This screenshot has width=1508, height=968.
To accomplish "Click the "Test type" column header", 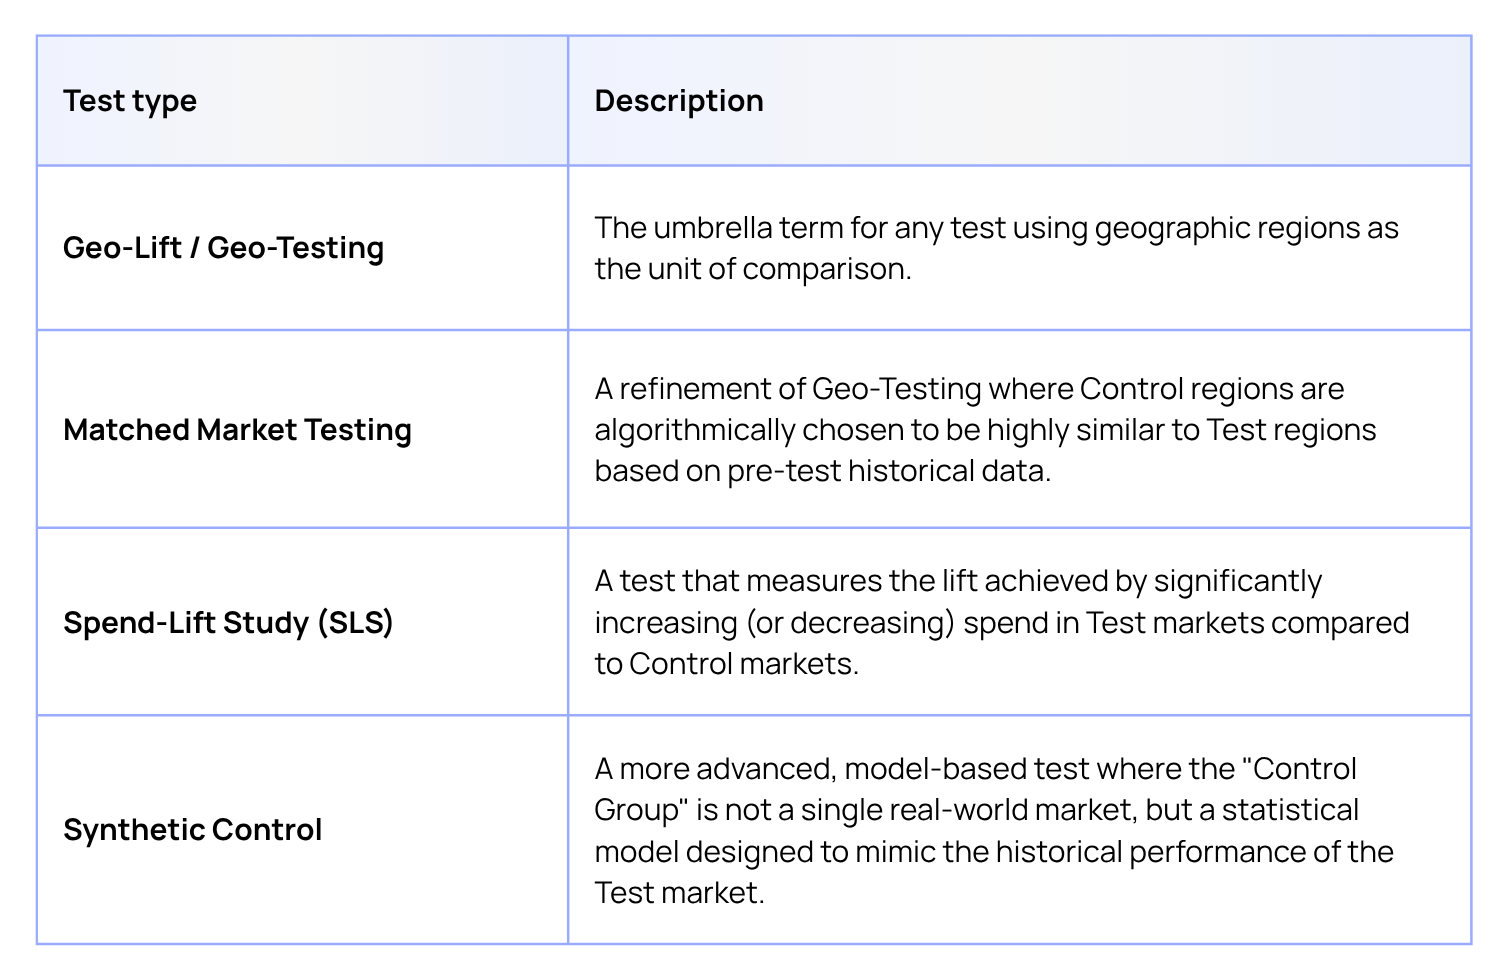I will tap(130, 101).
